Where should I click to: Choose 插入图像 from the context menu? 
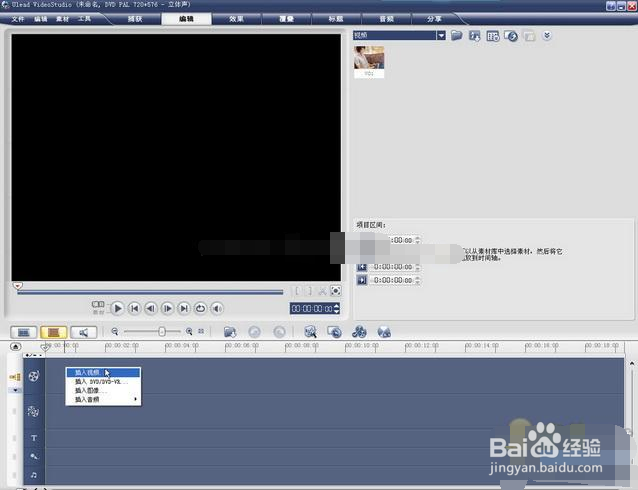tap(103, 391)
